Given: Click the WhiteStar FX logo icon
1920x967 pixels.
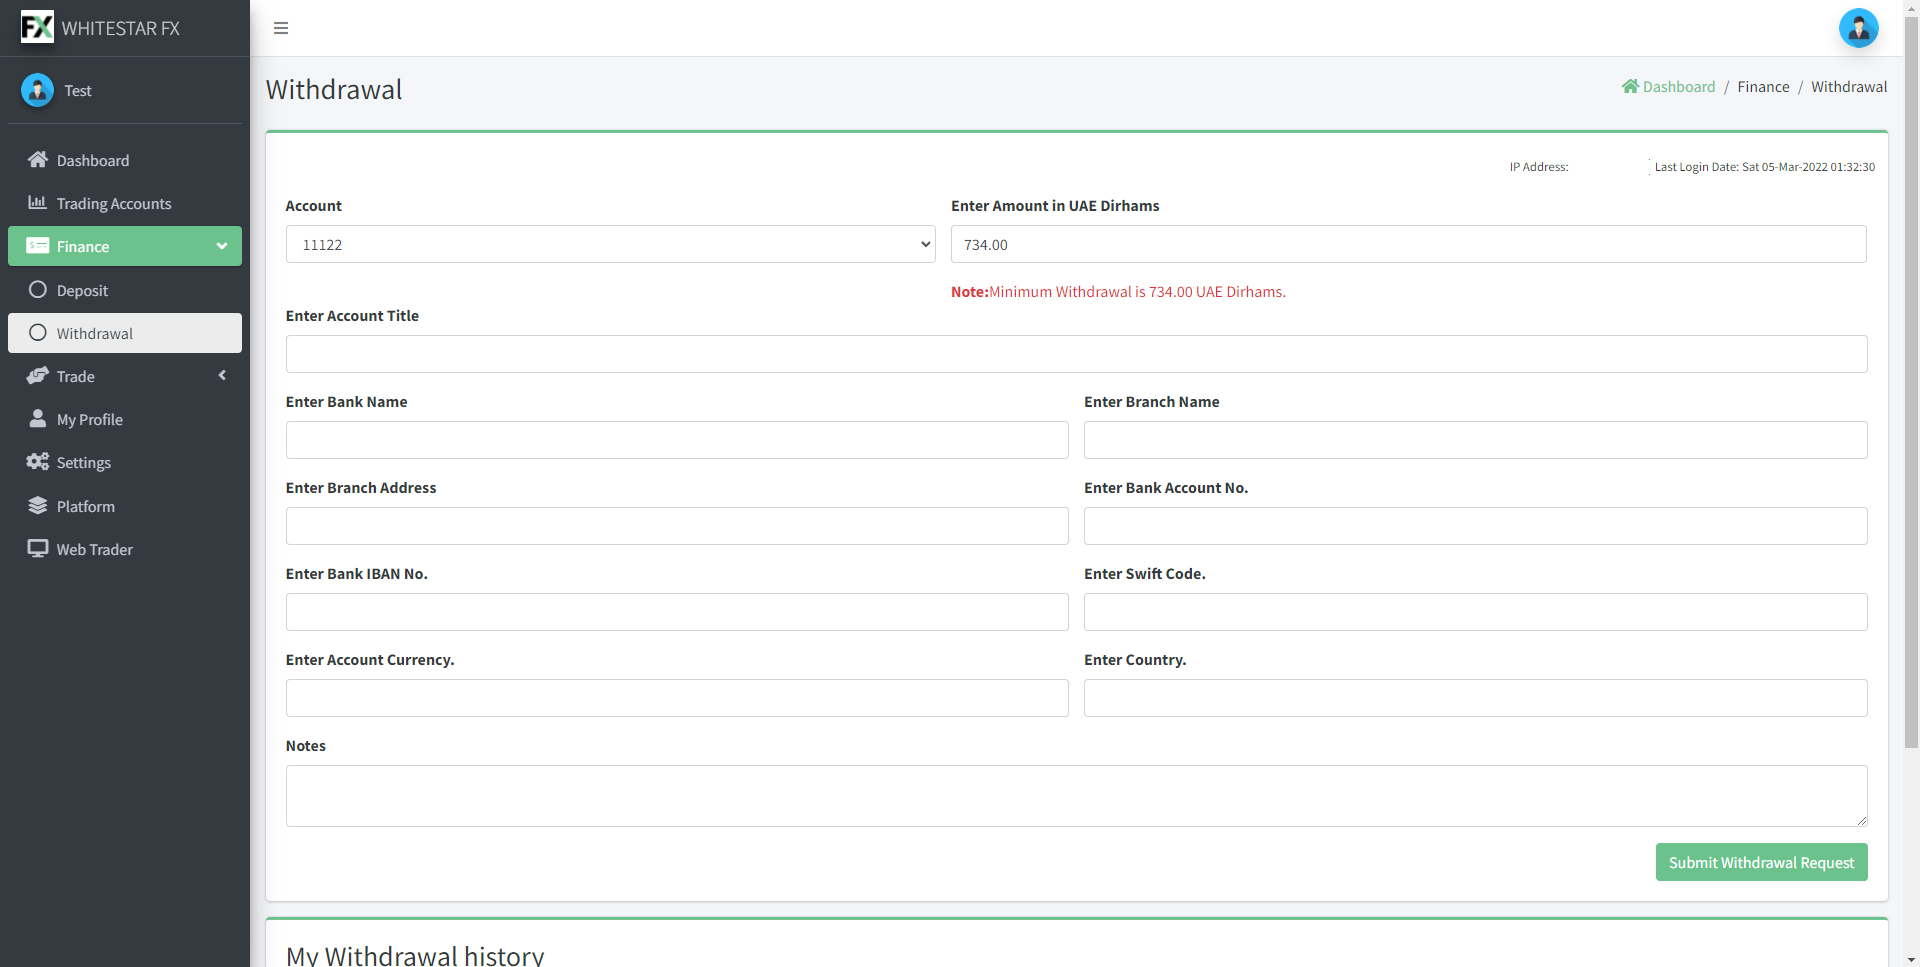Looking at the screenshot, I should tap(37, 27).
